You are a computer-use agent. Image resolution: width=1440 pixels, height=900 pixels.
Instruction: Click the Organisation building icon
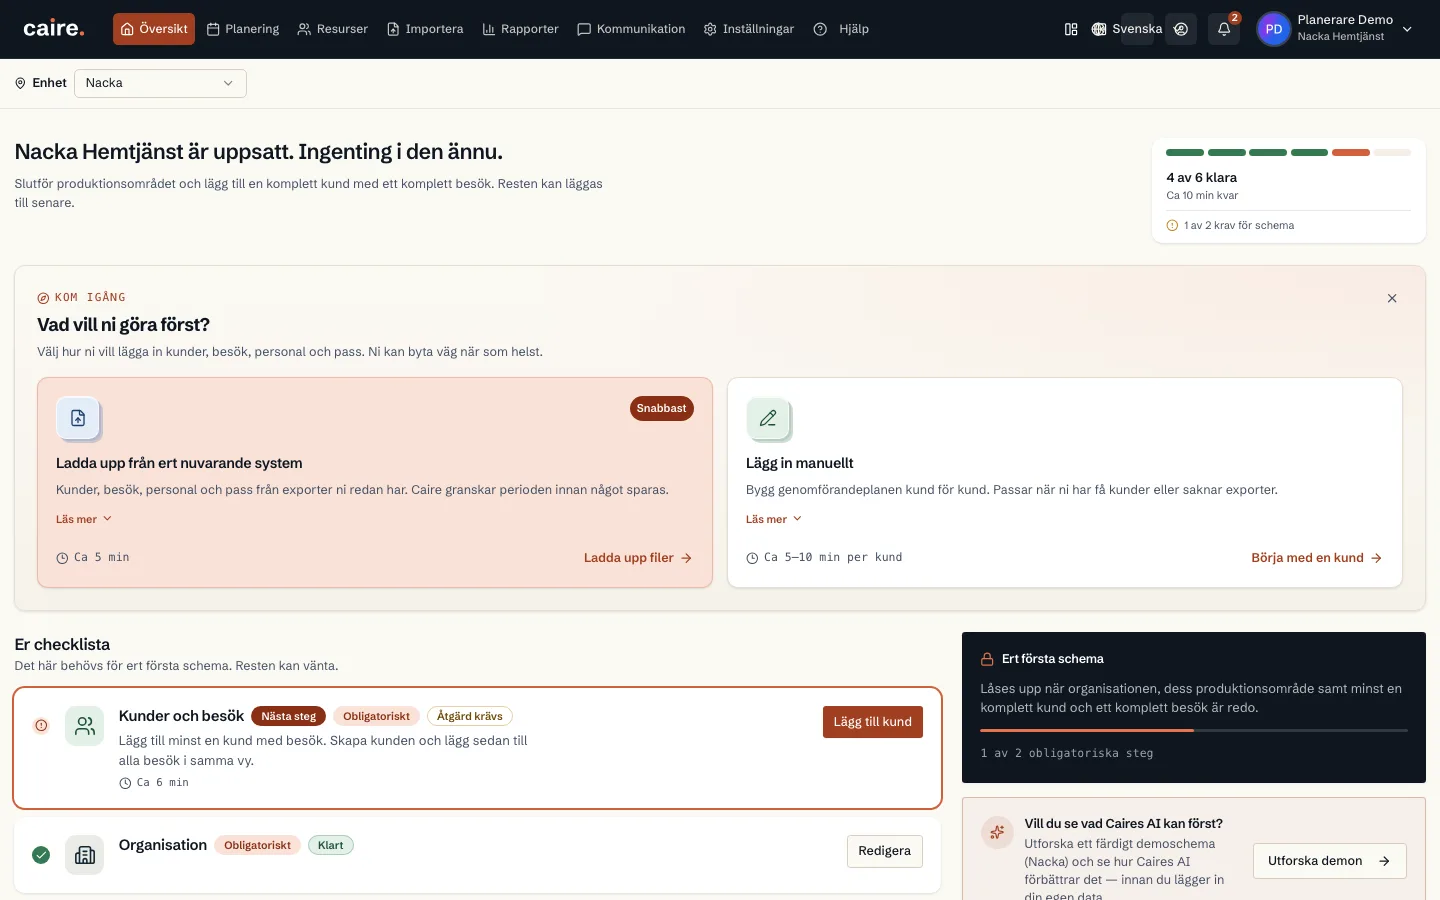[85, 855]
